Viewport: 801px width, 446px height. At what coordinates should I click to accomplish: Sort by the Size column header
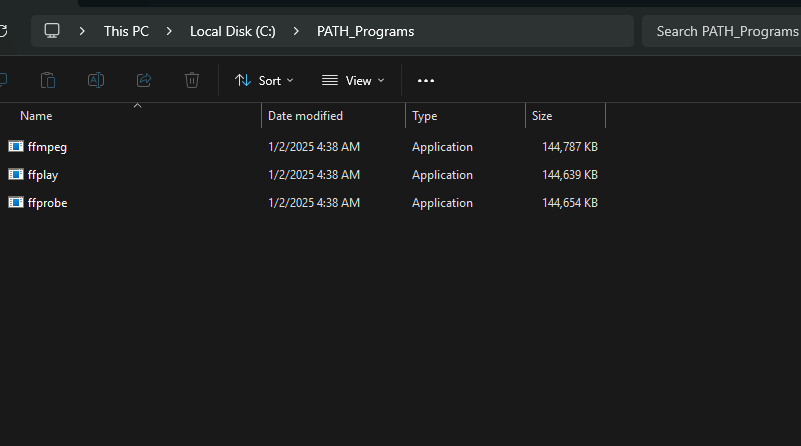point(542,116)
